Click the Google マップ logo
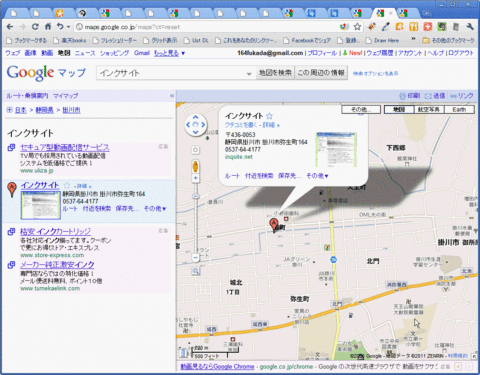Viewport: 480px width, 375px height. tap(46, 73)
